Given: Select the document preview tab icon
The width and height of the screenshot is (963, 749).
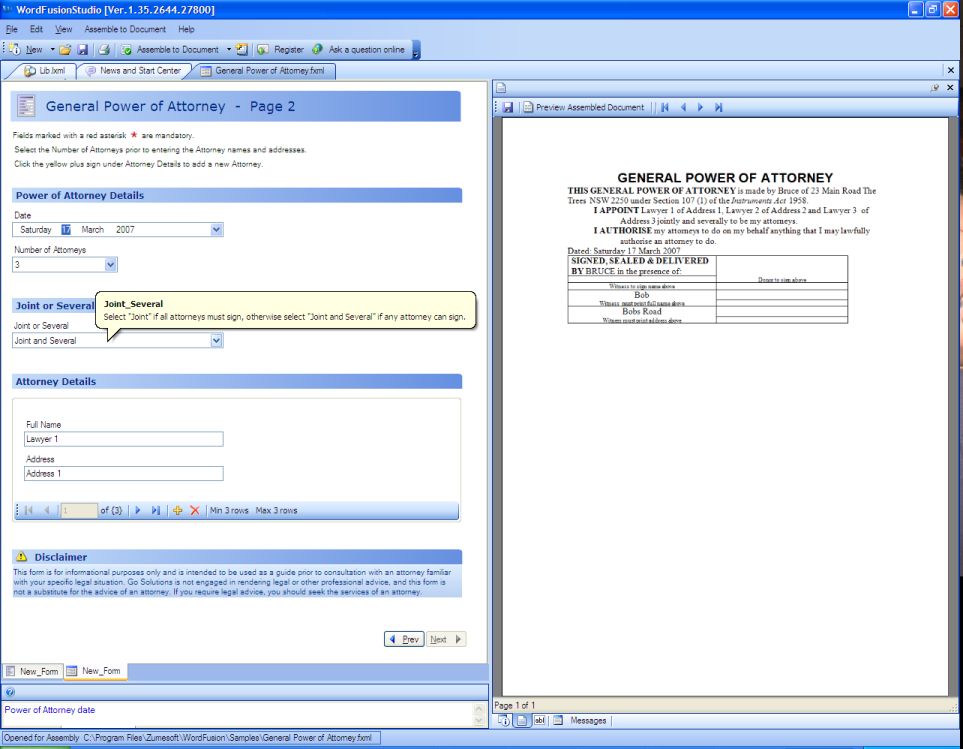Looking at the screenshot, I should pyautogui.click(x=521, y=721).
